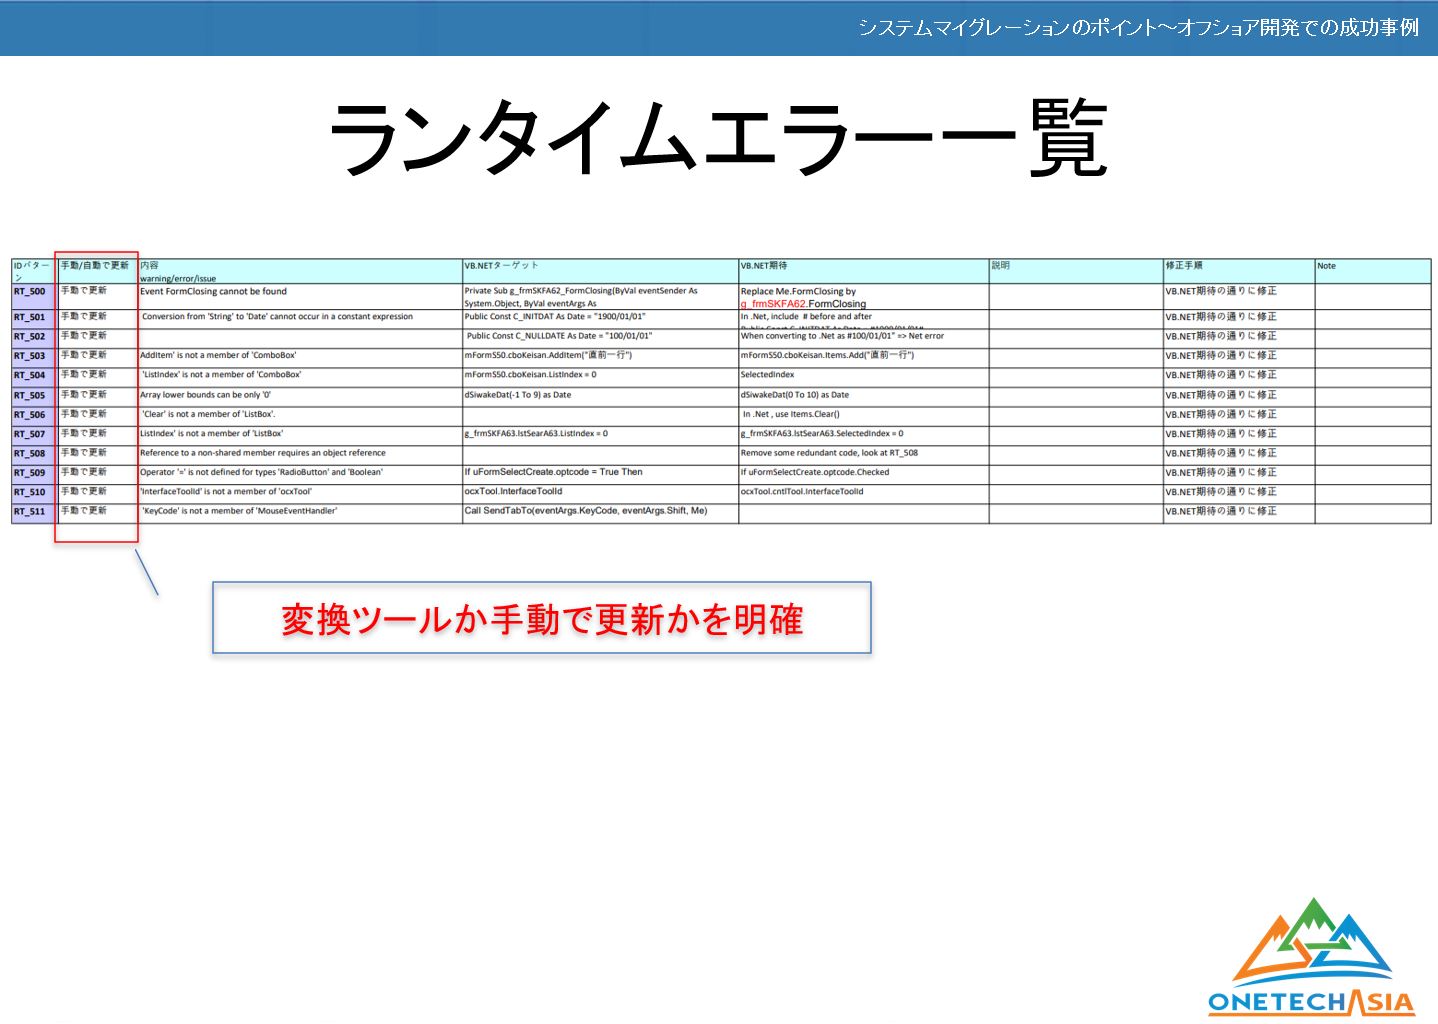Click the RT_505 ID cell
Image resolution: width=1438 pixels, height=1024 pixels.
pos(34,396)
